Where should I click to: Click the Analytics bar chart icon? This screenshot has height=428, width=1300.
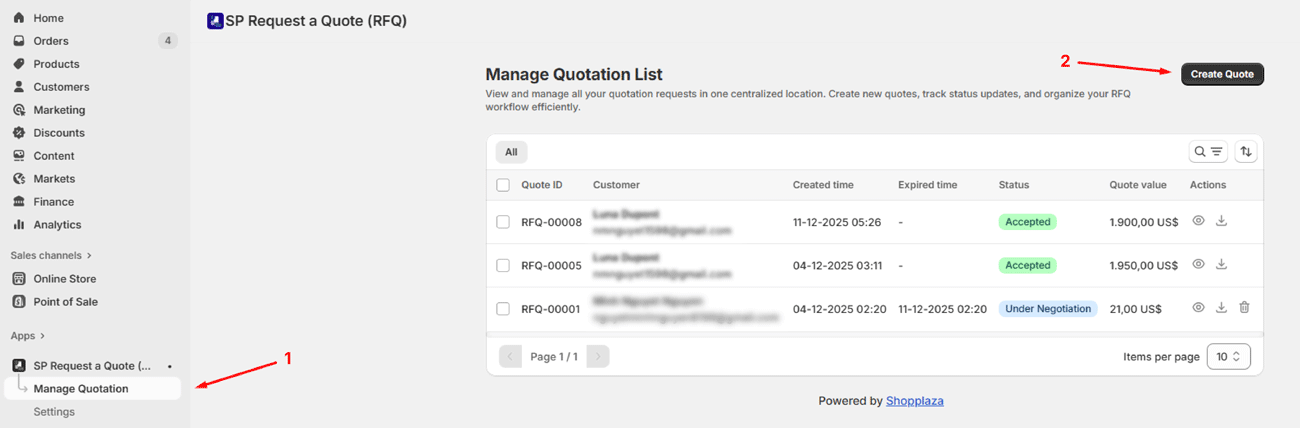(x=18, y=225)
